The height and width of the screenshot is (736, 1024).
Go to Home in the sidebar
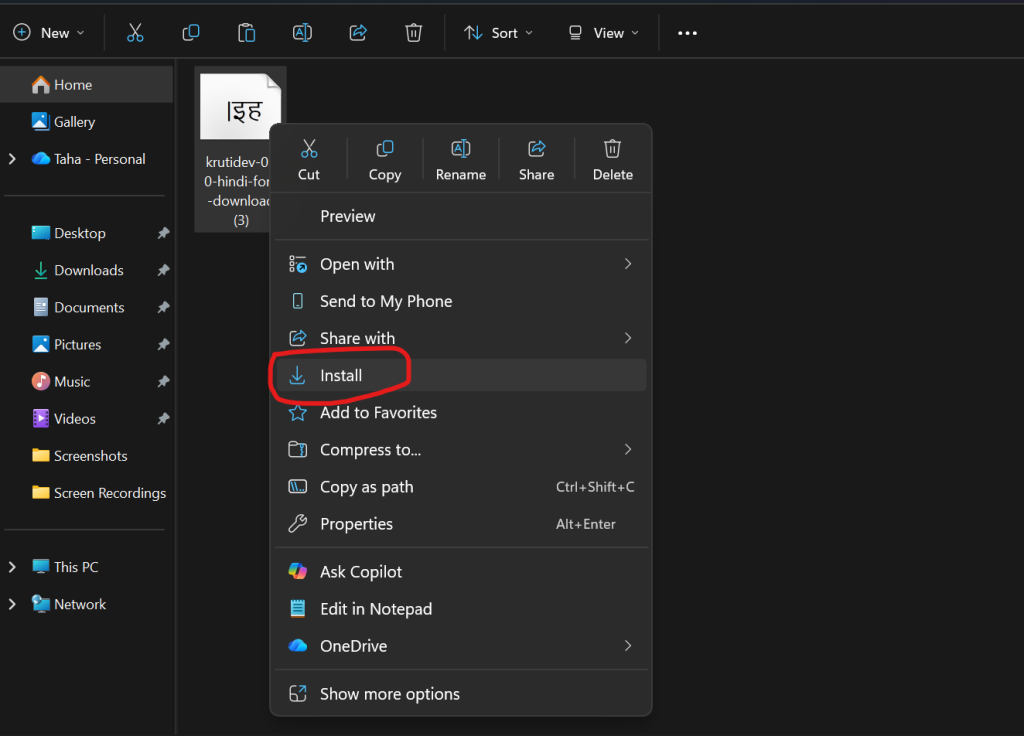click(88, 85)
